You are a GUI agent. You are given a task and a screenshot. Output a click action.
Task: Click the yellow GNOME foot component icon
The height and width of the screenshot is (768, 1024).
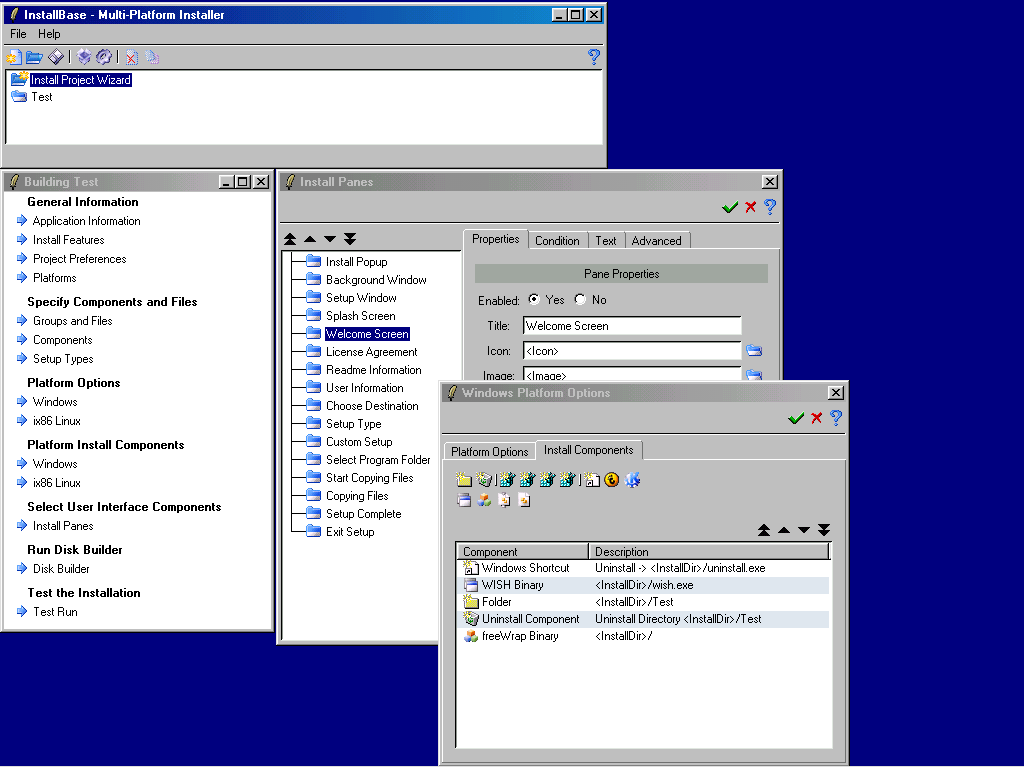(612, 480)
